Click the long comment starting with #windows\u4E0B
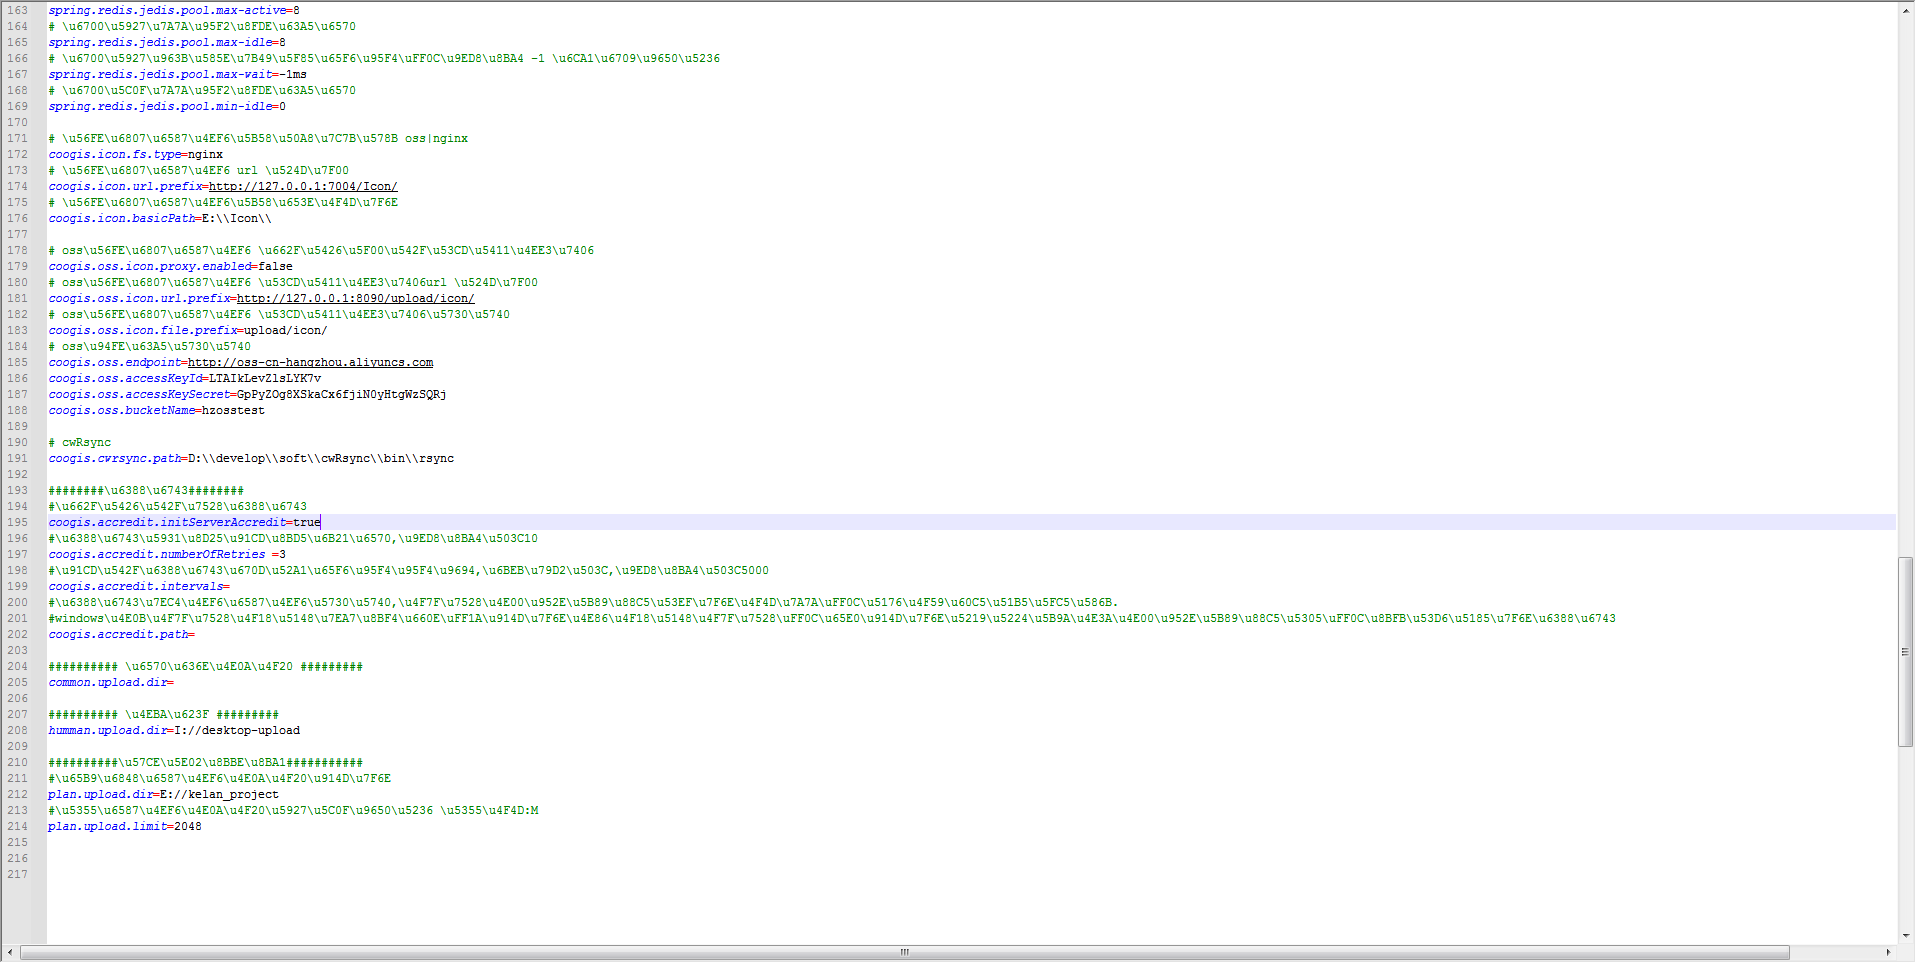1916x963 pixels. tap(832, 618)
